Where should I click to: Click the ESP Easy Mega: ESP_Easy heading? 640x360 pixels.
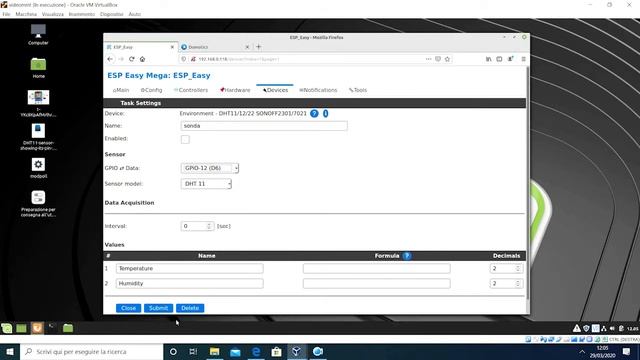[159, 76]
